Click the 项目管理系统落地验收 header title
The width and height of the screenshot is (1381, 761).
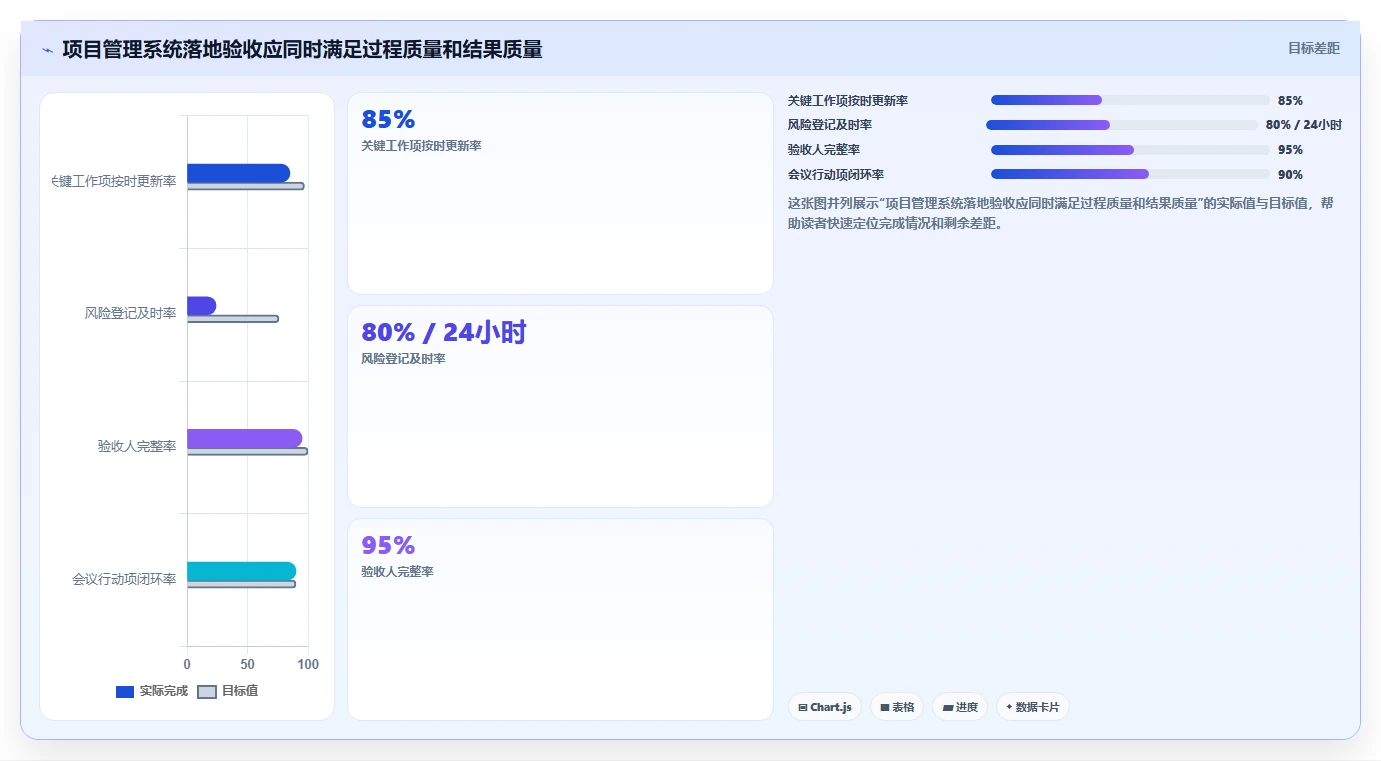click(302, 49)
